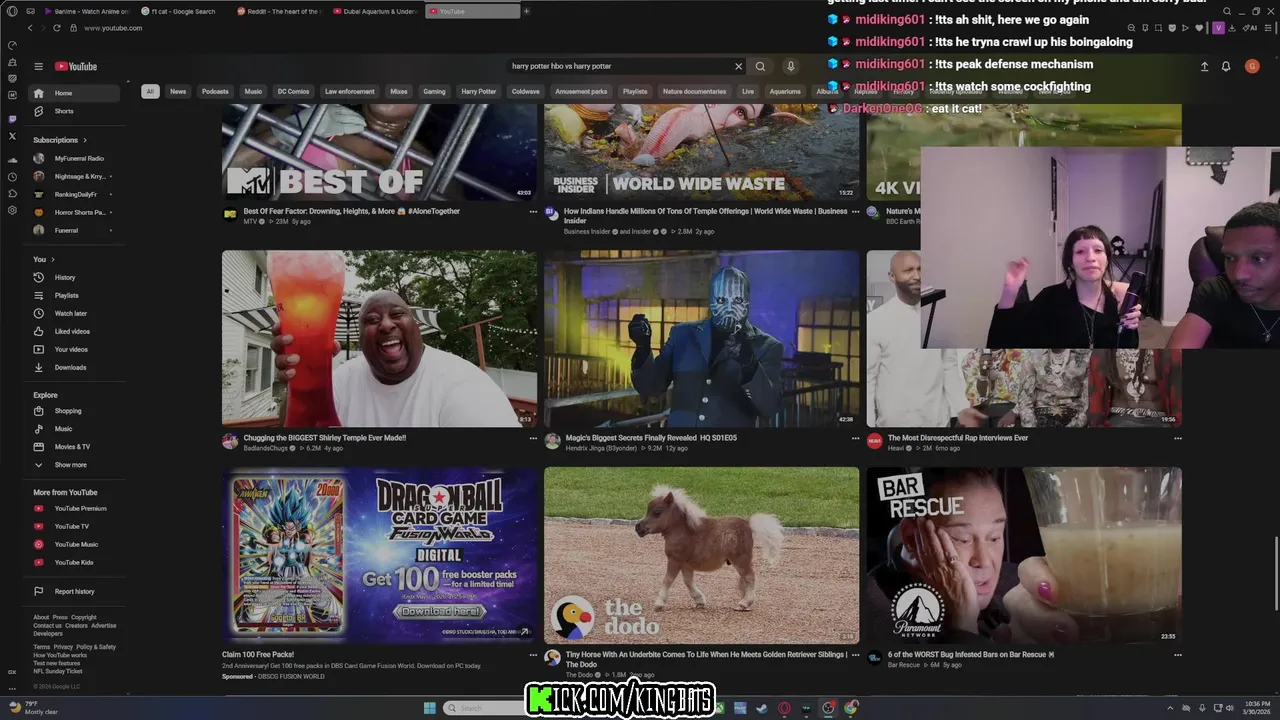Image resolution: width=1280 pixels, height=720 pixels.
Task: Open YouTube Kids link
Action: pyautogui.click(x=73, y=562)
